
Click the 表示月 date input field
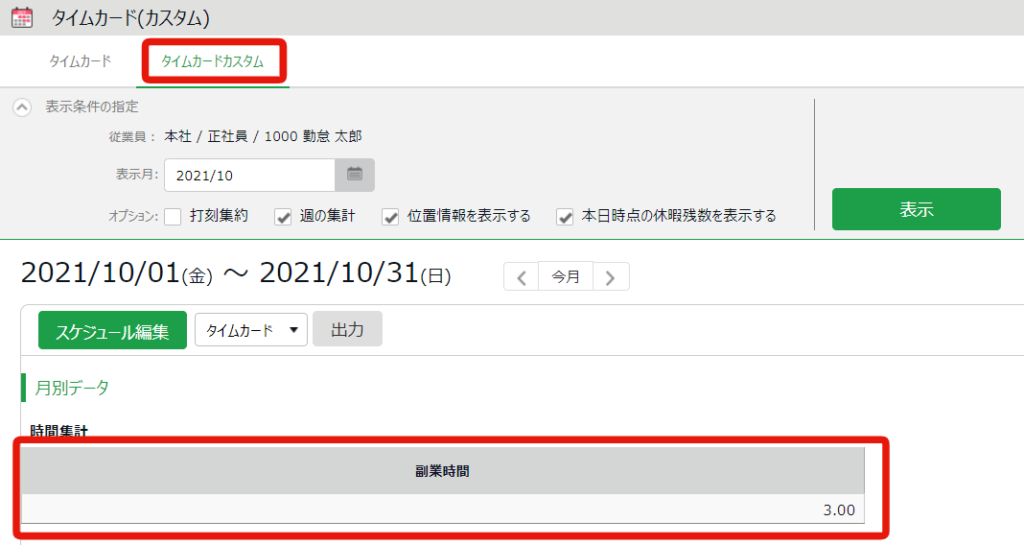(249, 175)
